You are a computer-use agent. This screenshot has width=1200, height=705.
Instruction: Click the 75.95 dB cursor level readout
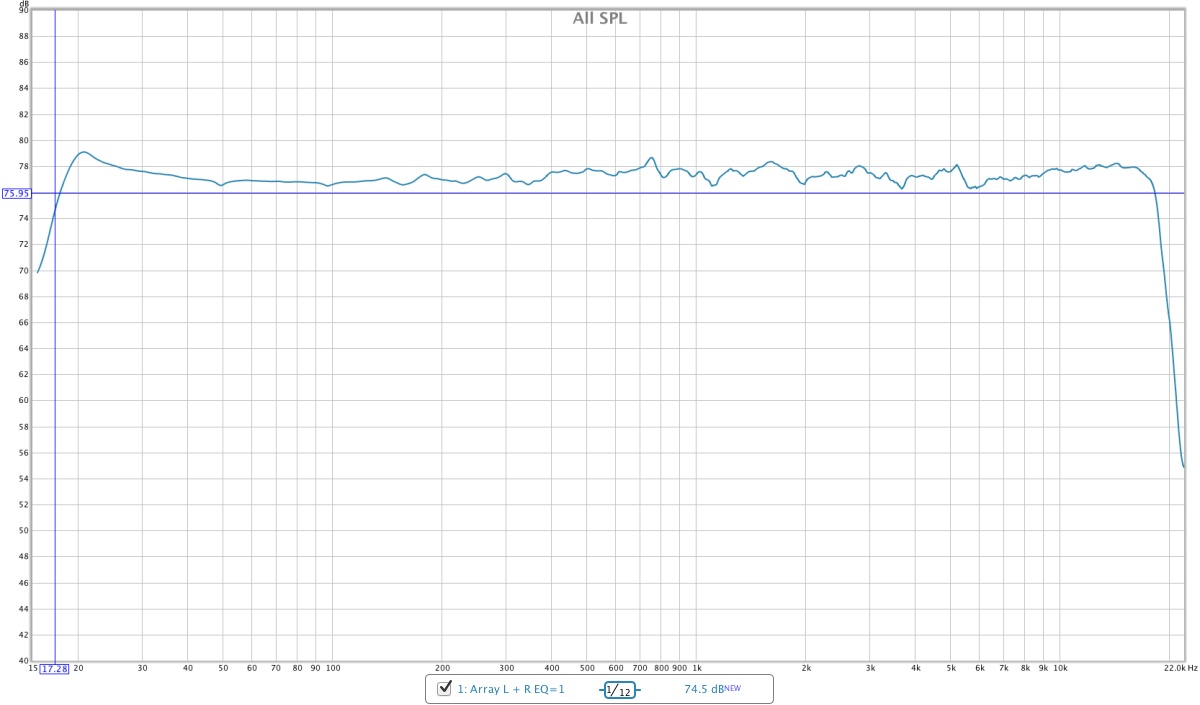[x=15, y=193]
